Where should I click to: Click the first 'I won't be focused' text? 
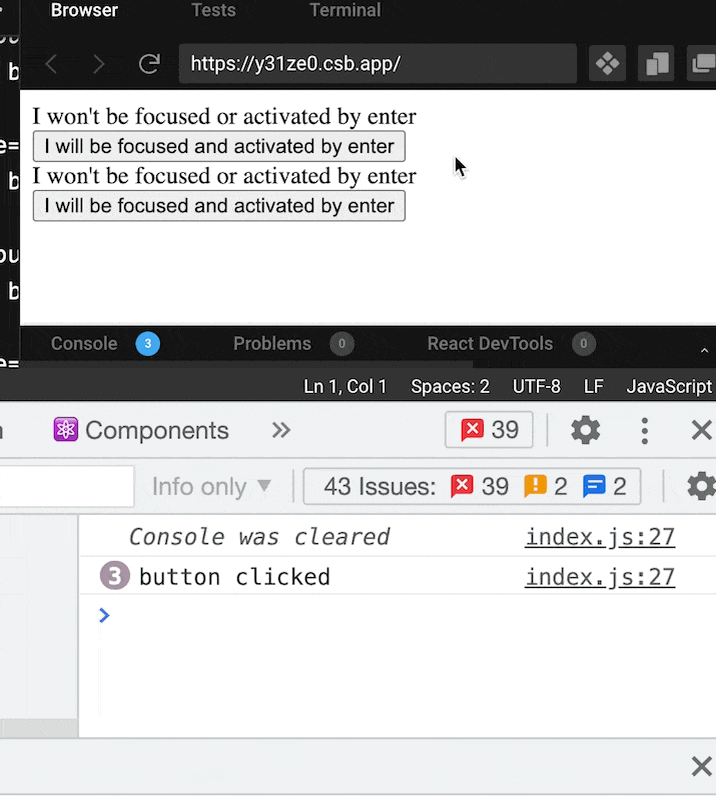click(x=225, y=116)
